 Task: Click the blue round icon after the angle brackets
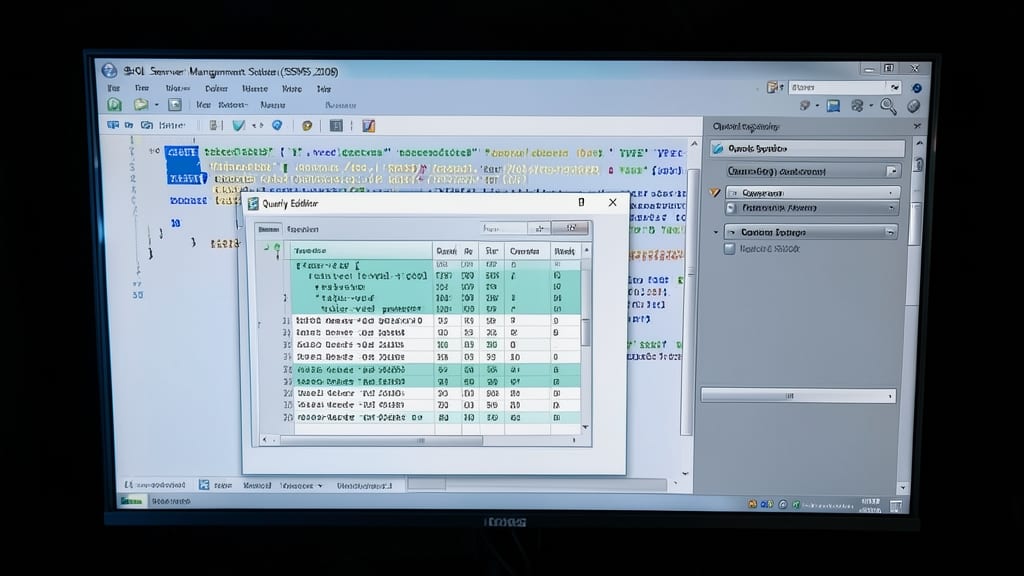coord(277,125)
